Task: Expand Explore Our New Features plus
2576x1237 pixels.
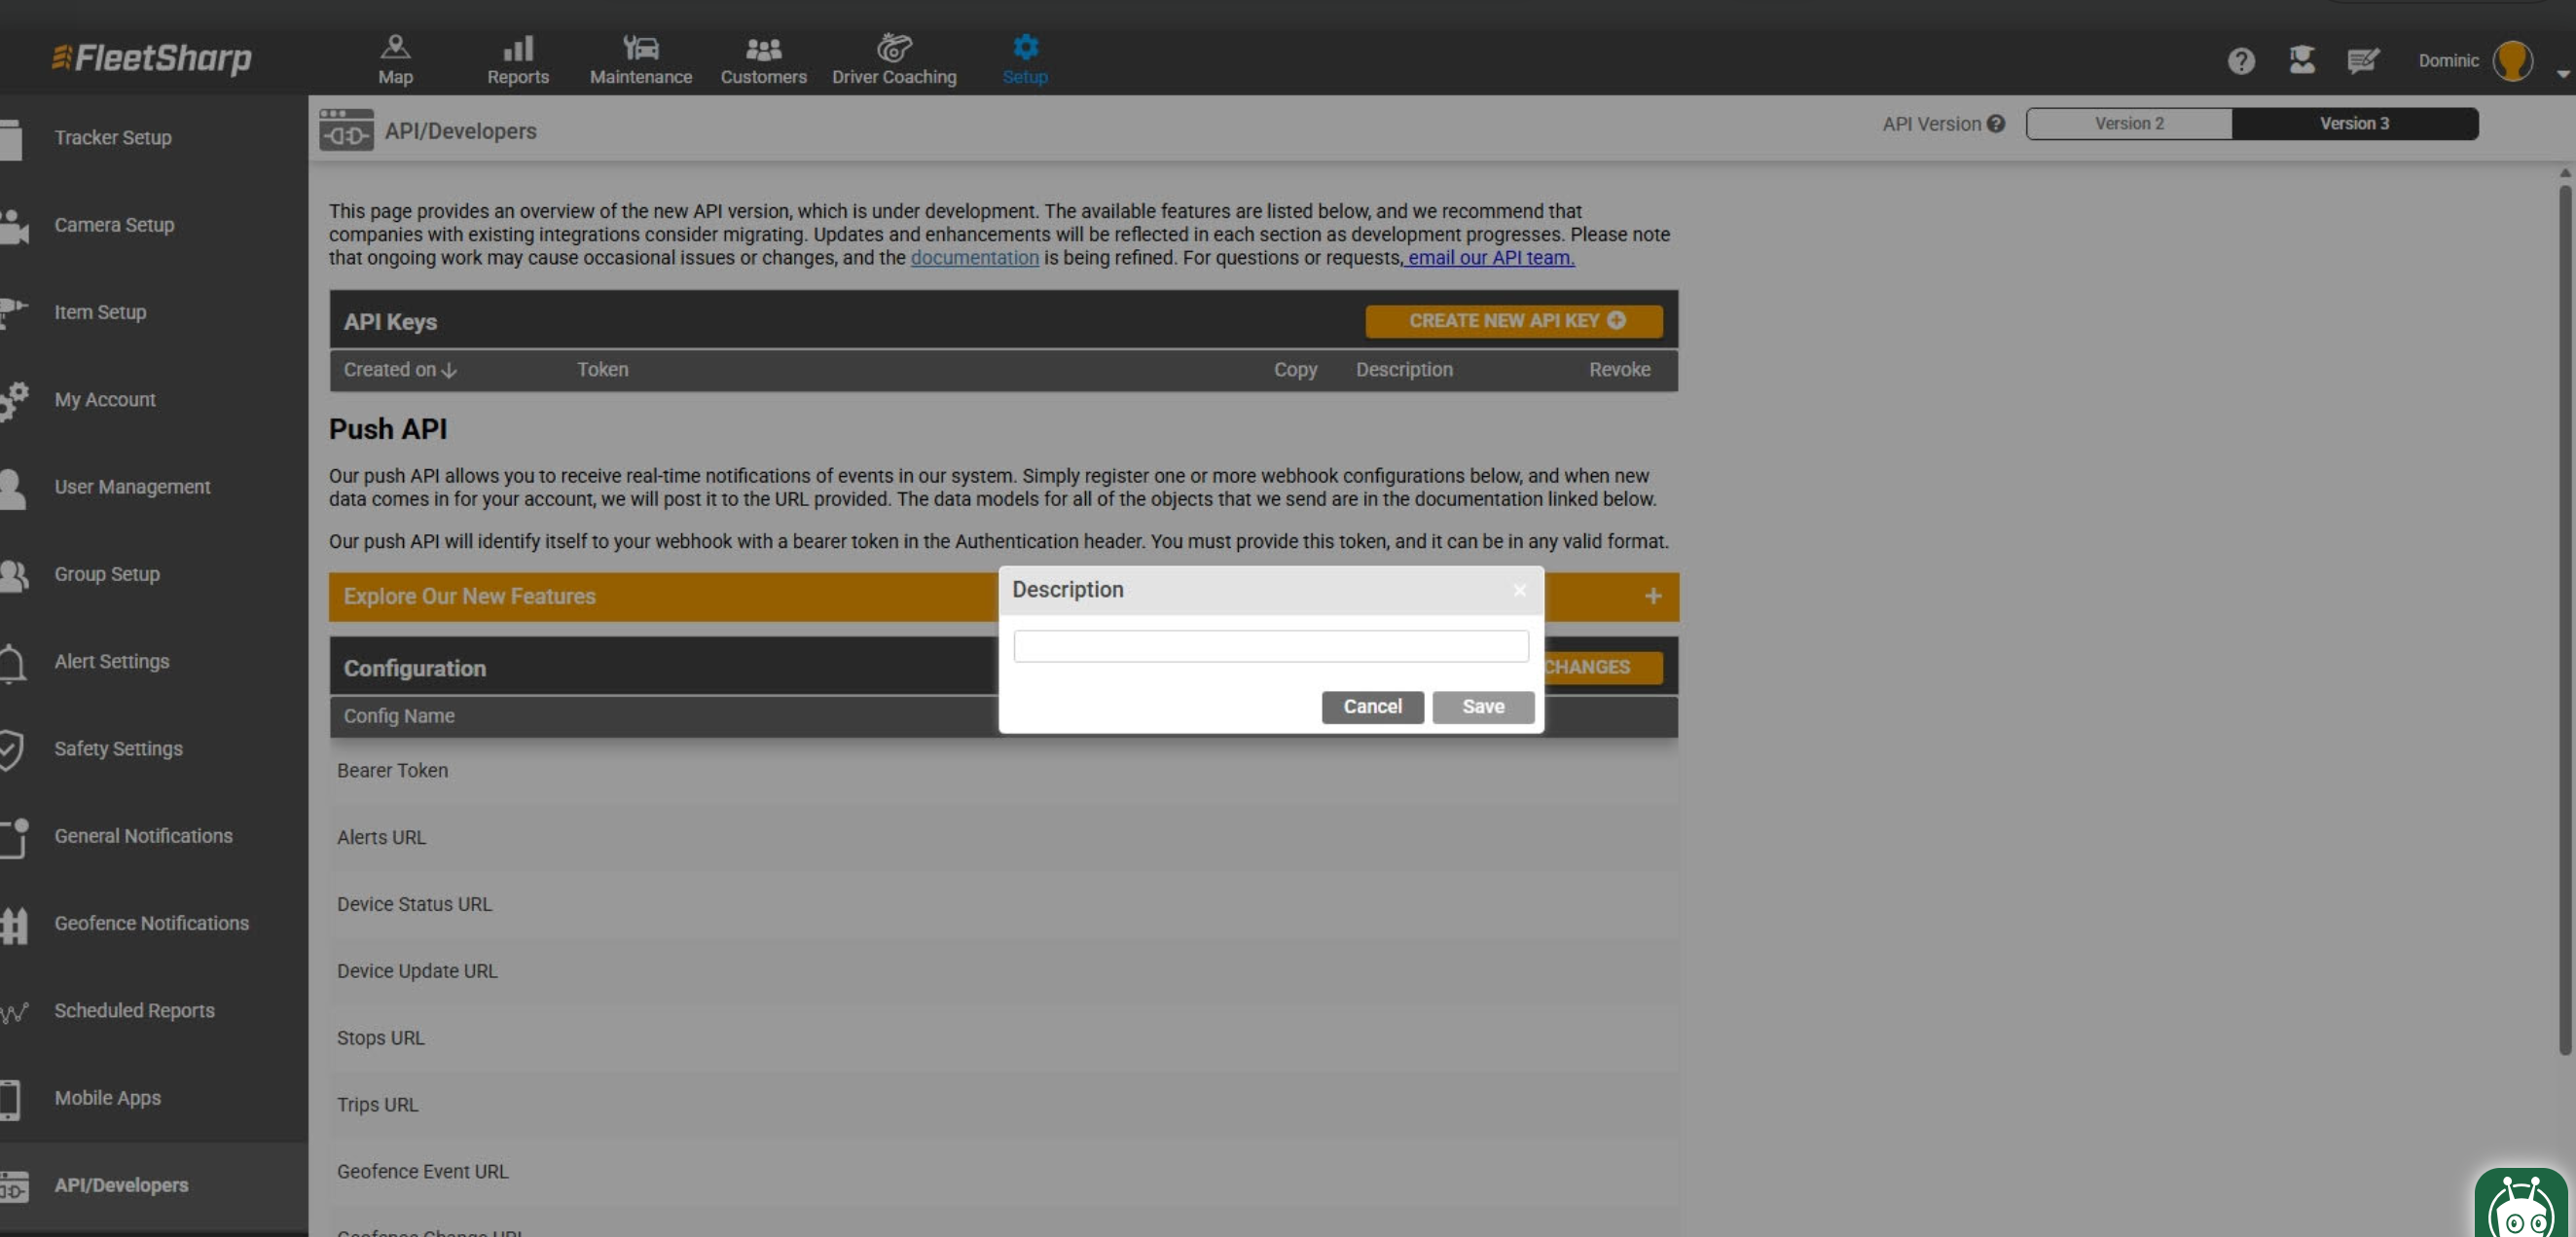Action: click(1652, 596)
